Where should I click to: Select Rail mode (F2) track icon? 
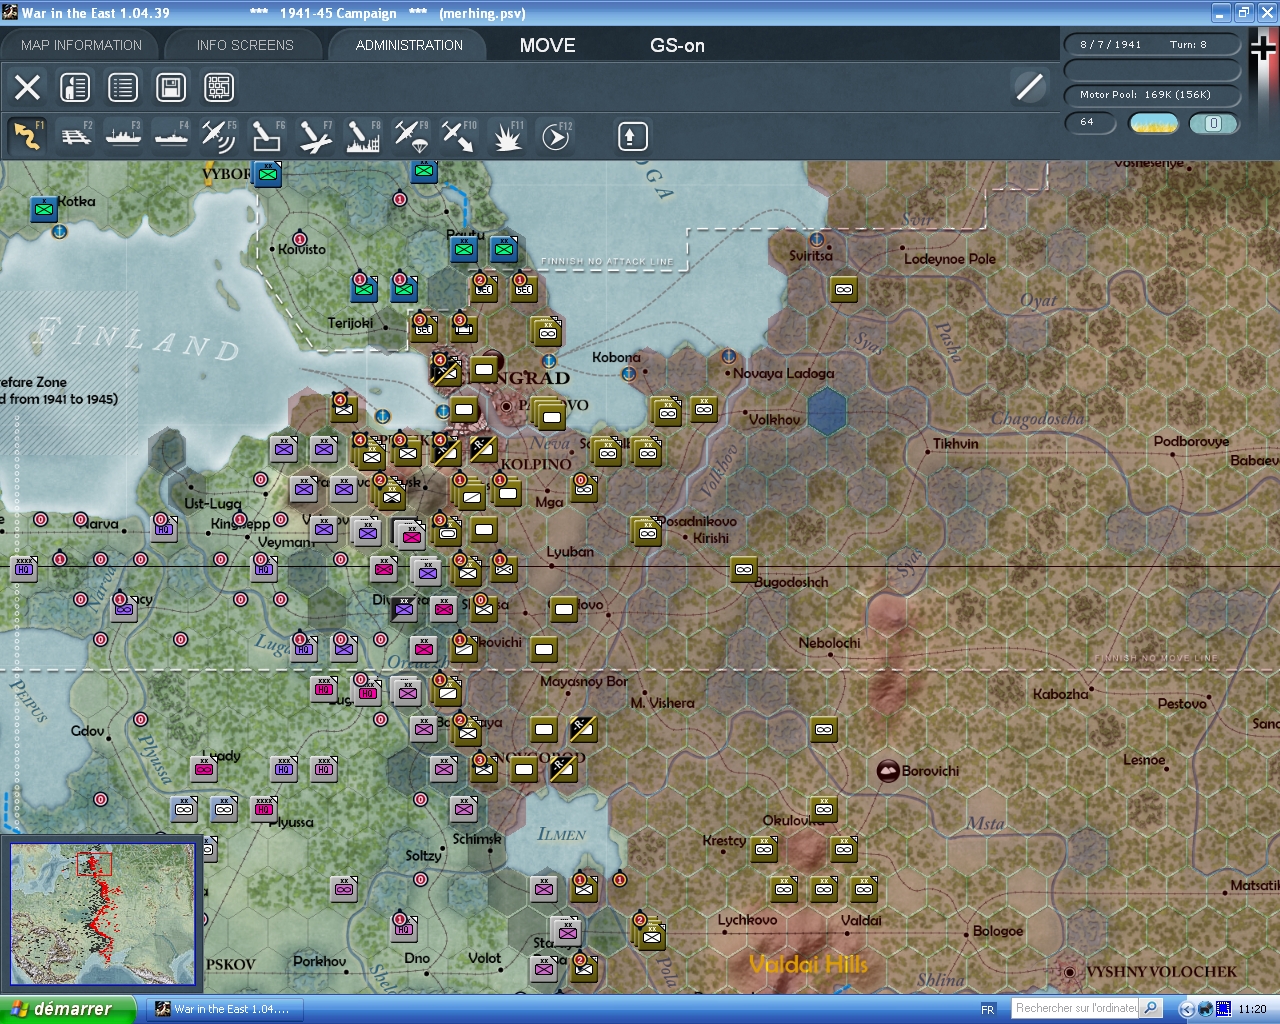pyautogui.click(x=76, y=136)
